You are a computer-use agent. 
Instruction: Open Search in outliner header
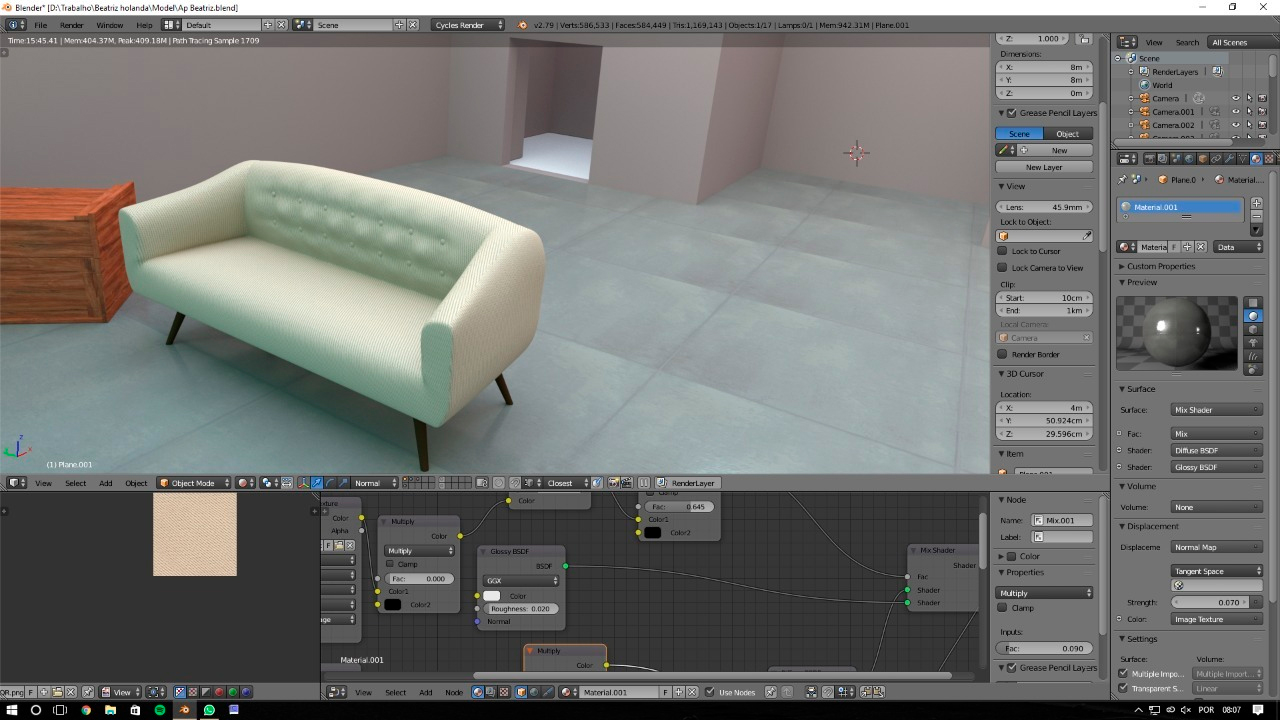tap(1187, 42)
